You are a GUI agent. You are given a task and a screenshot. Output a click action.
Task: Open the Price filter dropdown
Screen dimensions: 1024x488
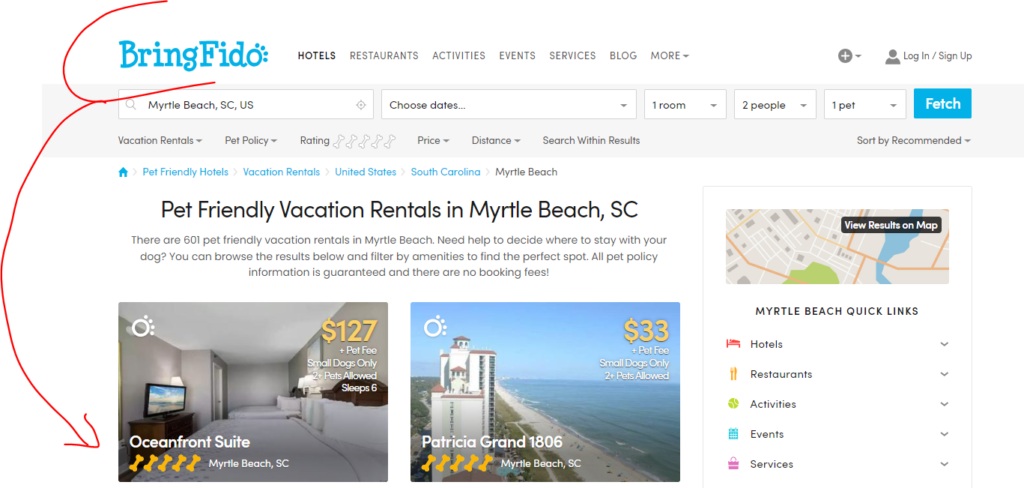(x=433, y=140)
